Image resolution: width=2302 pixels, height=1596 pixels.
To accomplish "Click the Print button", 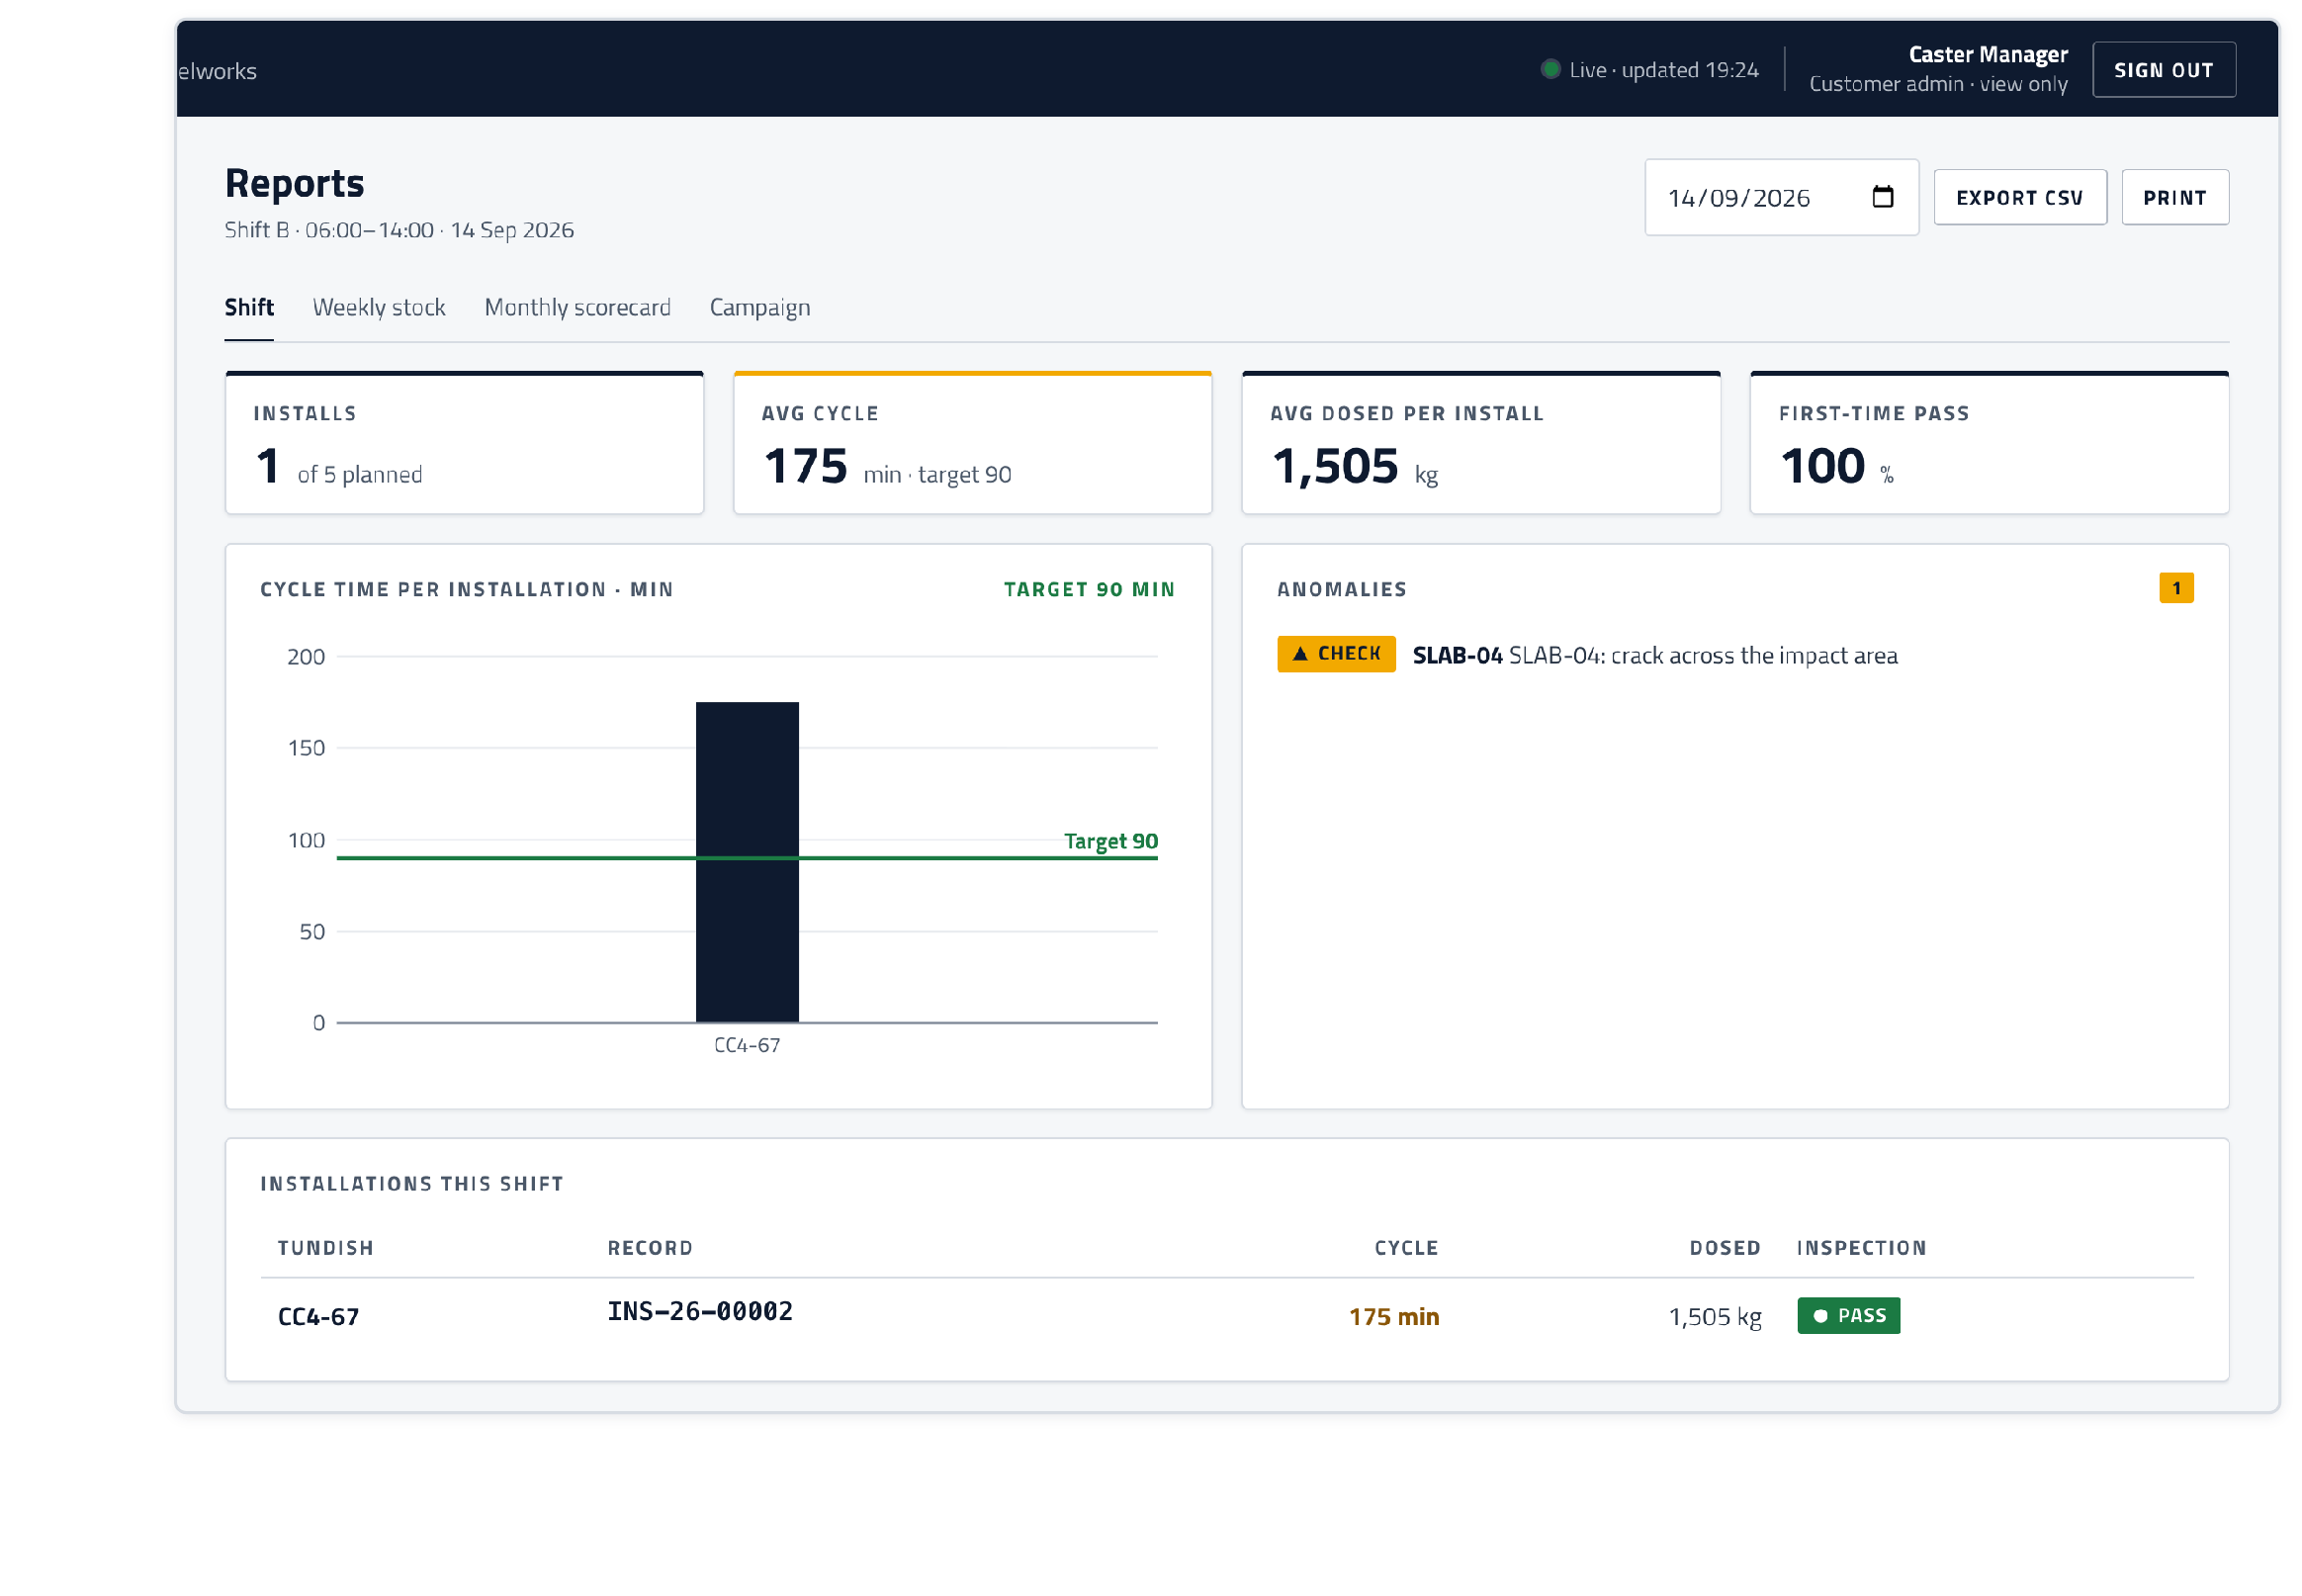I will (2174, 197).
